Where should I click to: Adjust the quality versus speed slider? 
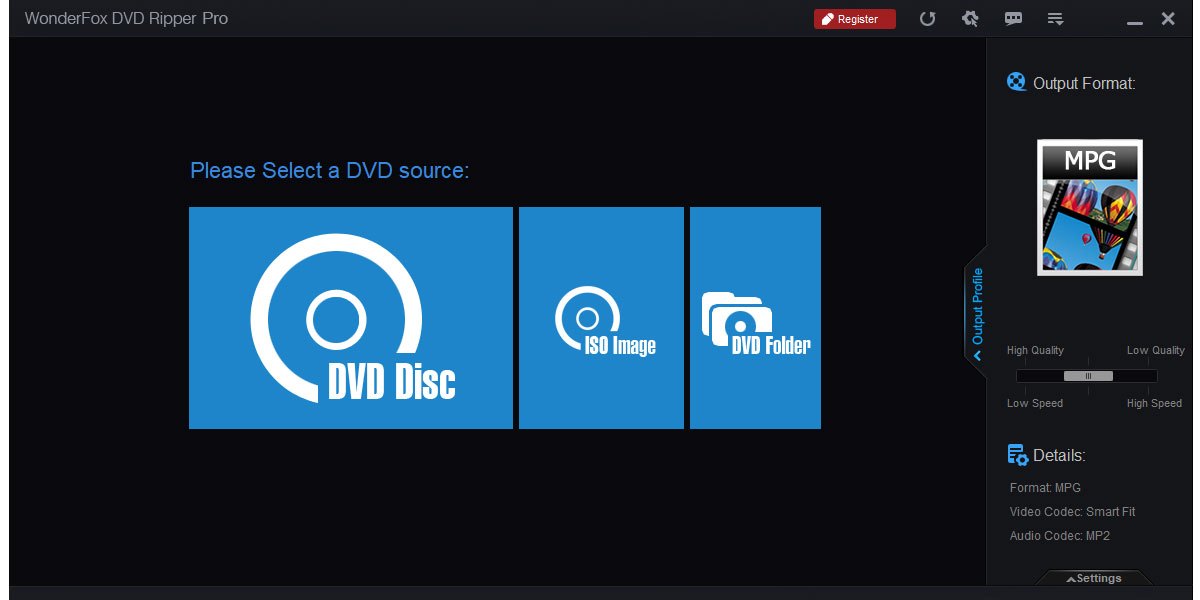click(x=1089, y=376)
